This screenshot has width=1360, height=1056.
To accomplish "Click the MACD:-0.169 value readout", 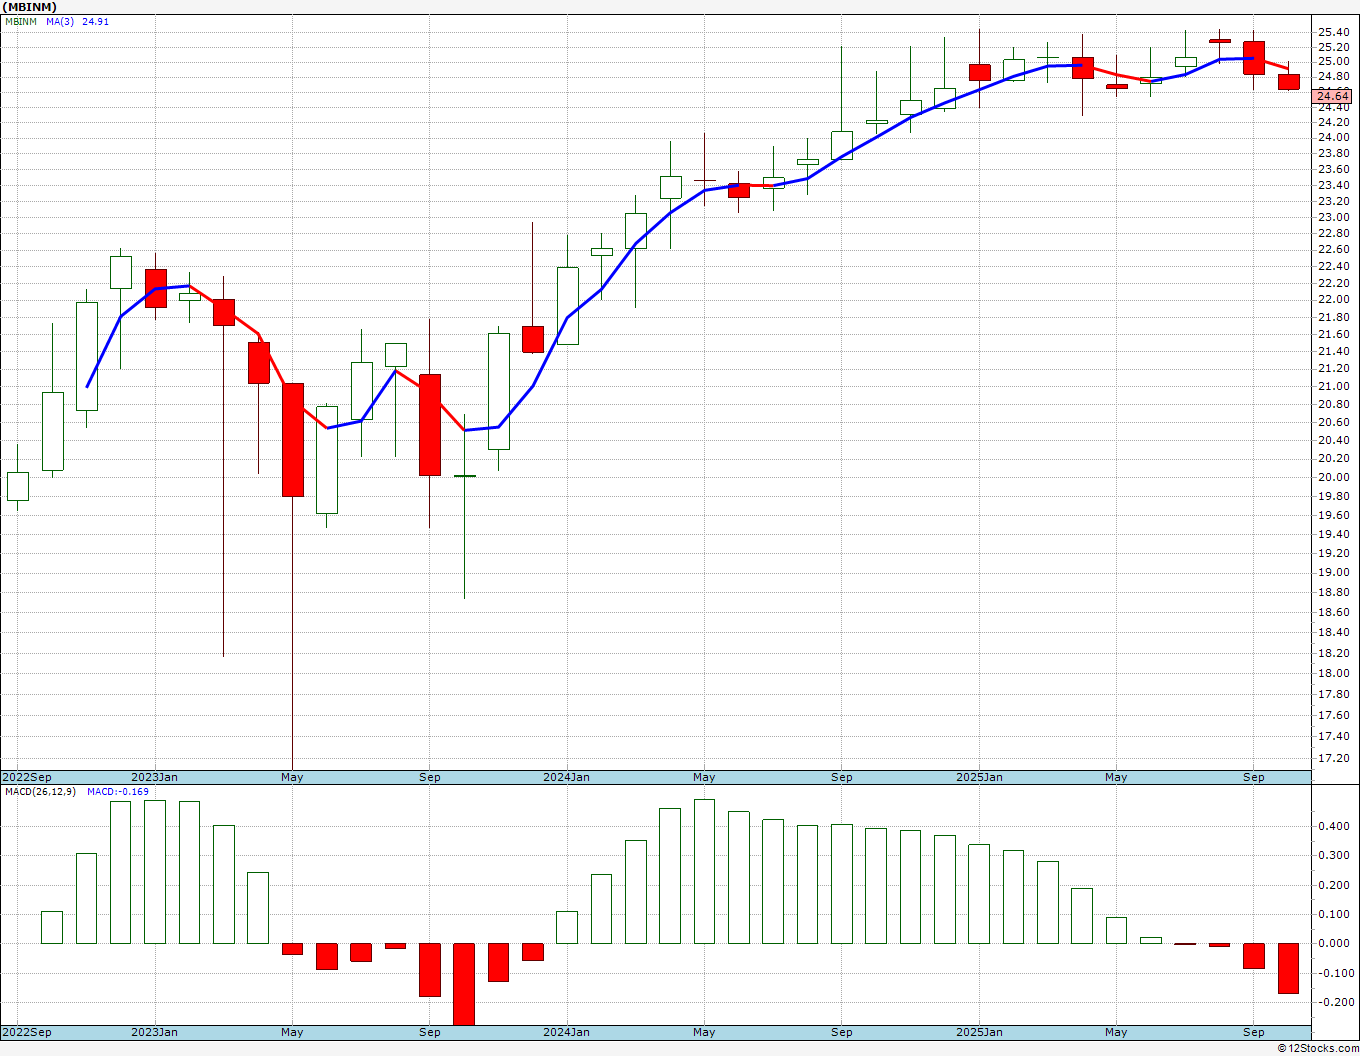I will (117, 791).
